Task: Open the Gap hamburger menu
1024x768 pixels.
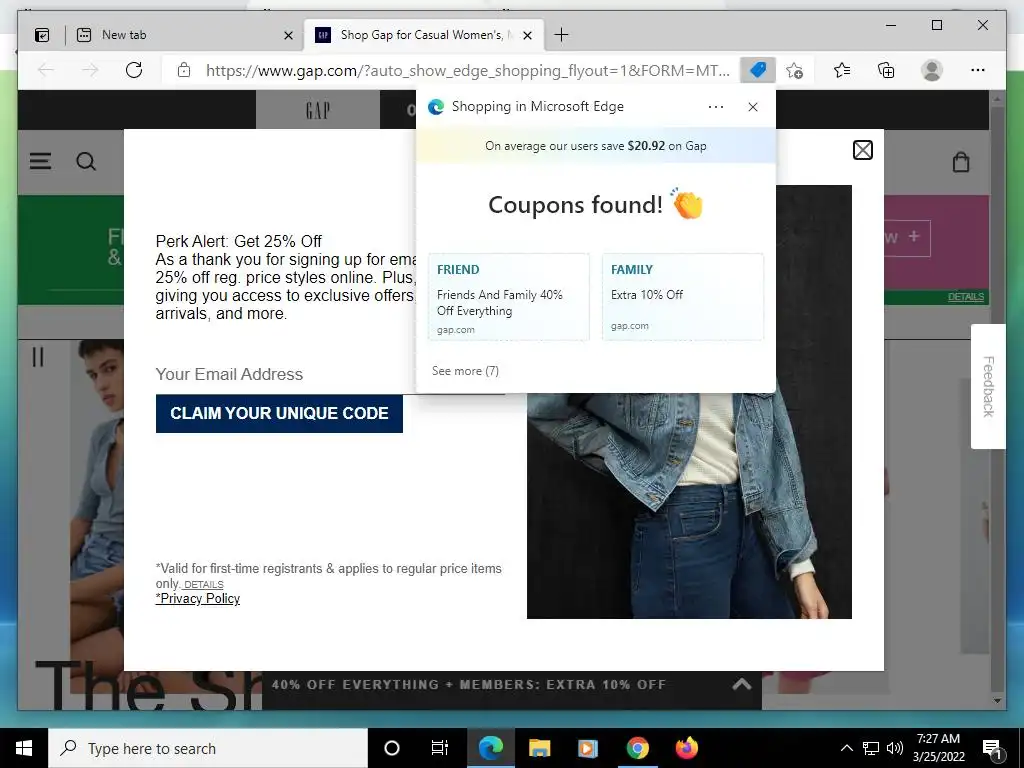Action: click(x=40, y=161)
